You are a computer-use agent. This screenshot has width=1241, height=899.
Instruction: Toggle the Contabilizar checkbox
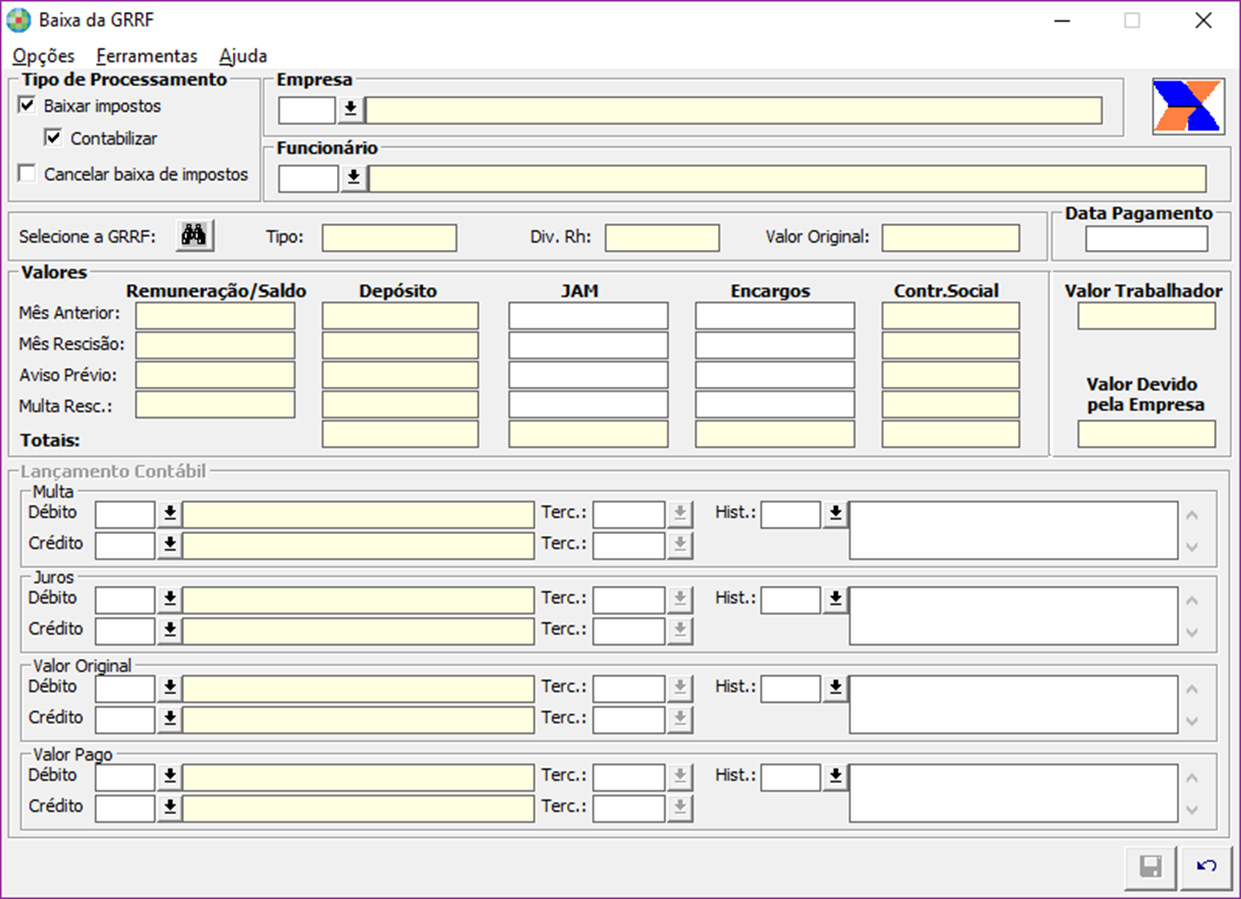pos(54,138)
